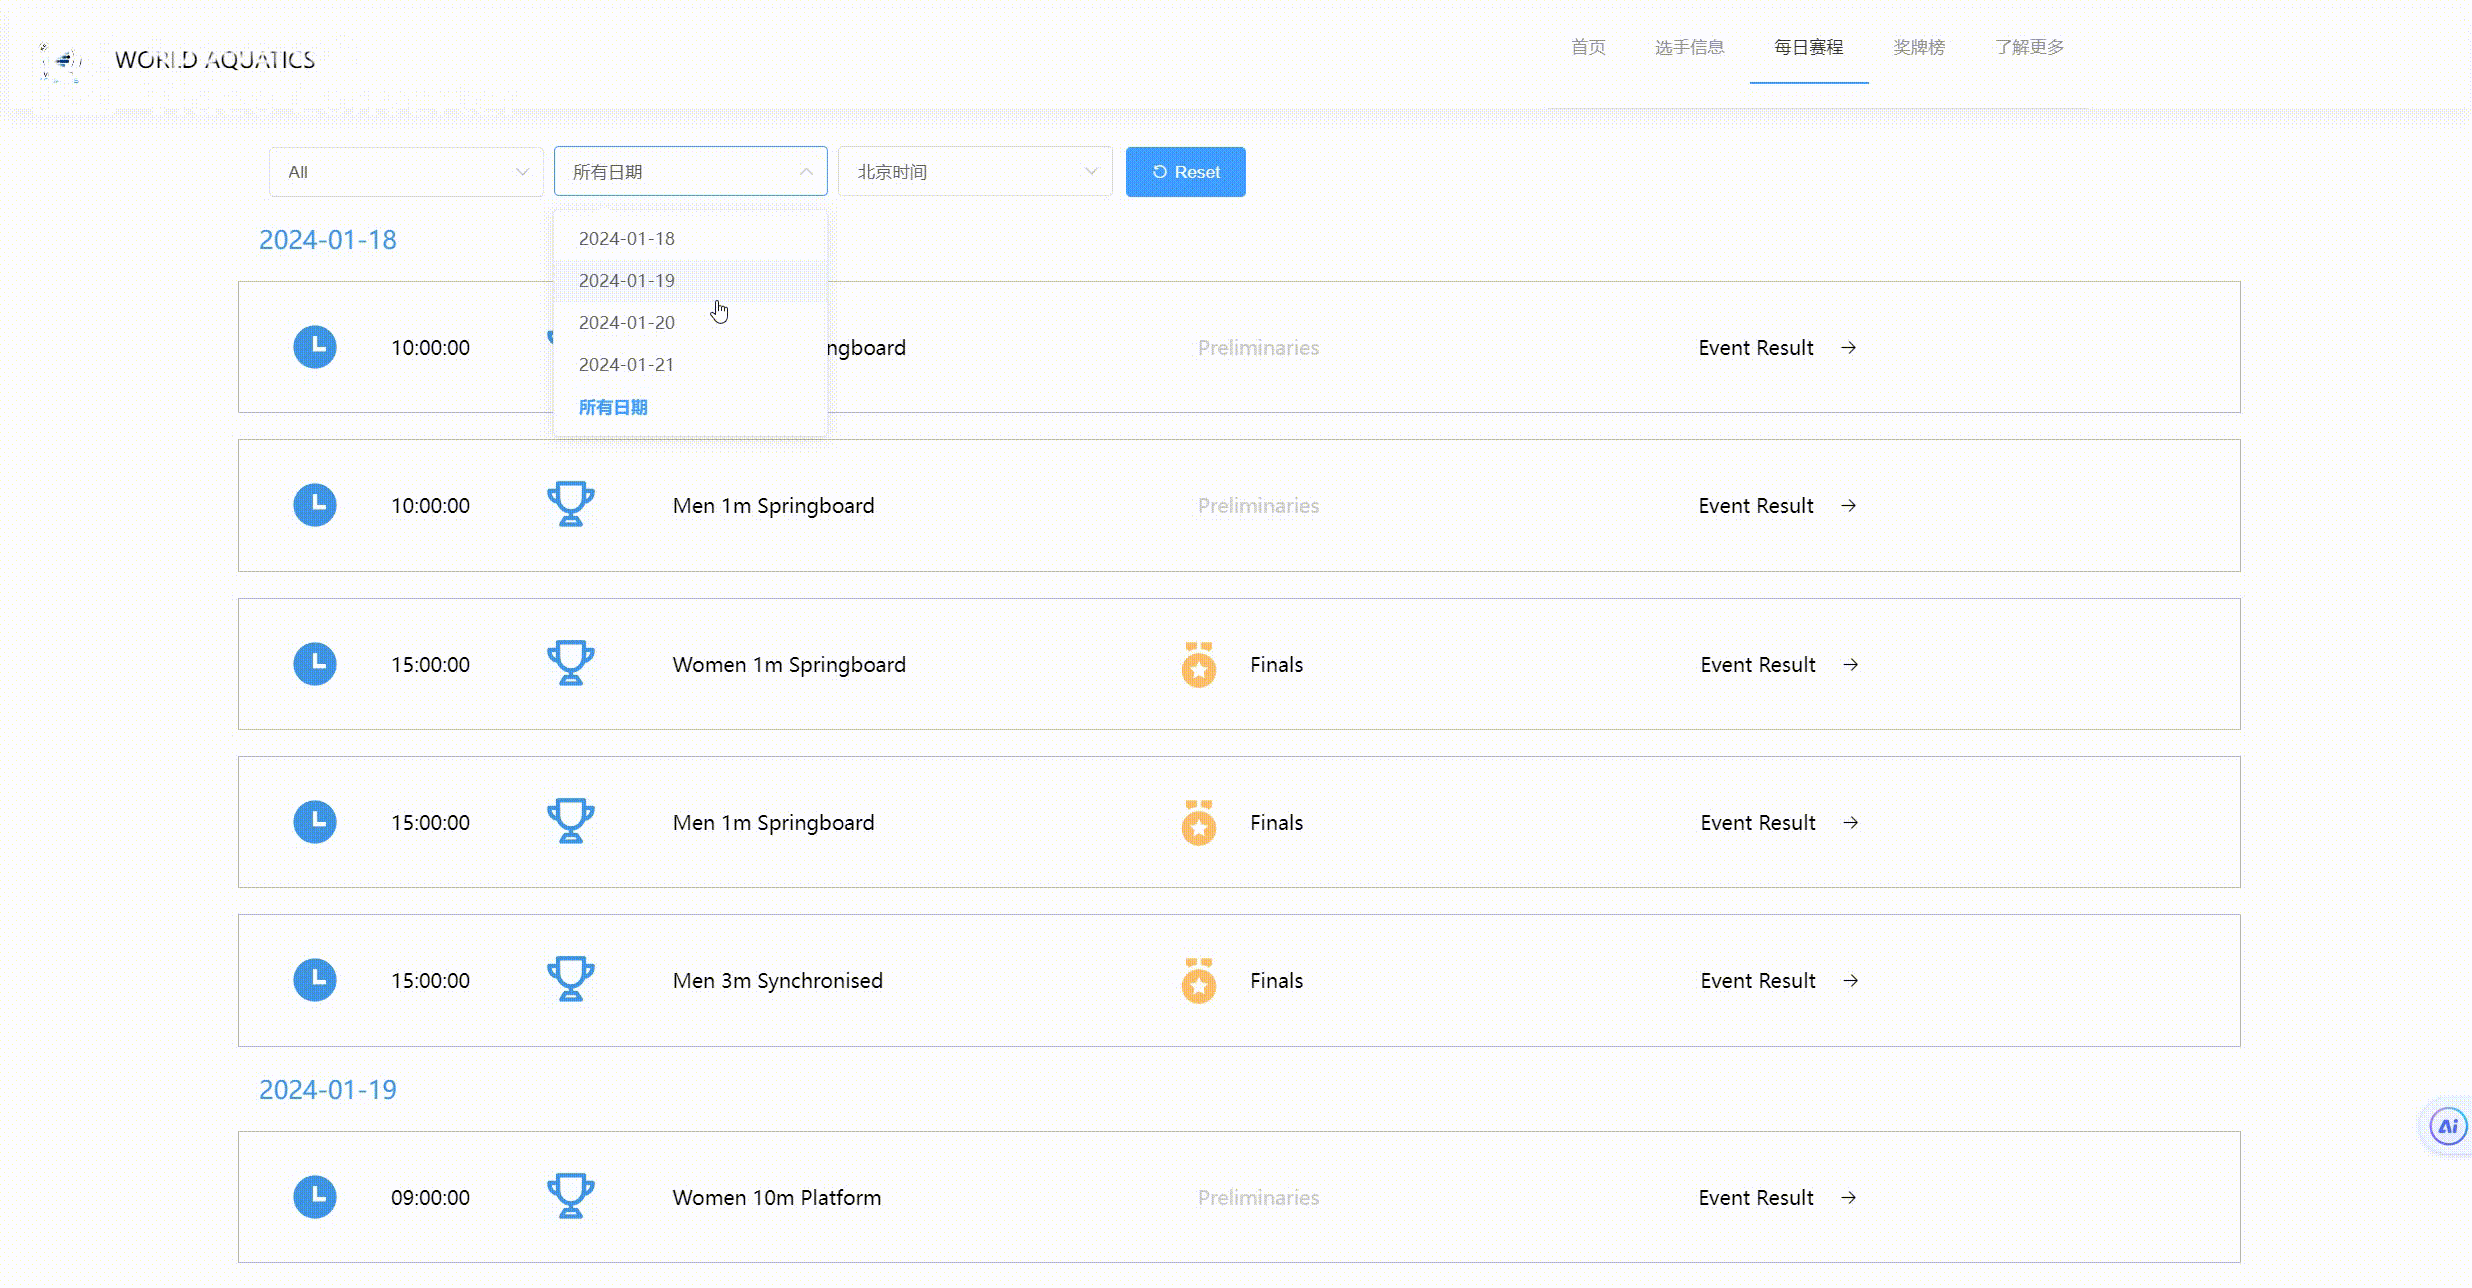Click the AI assistant floating icon
This screenshot has width=2472, height=1288.
coord(2447,1127)
